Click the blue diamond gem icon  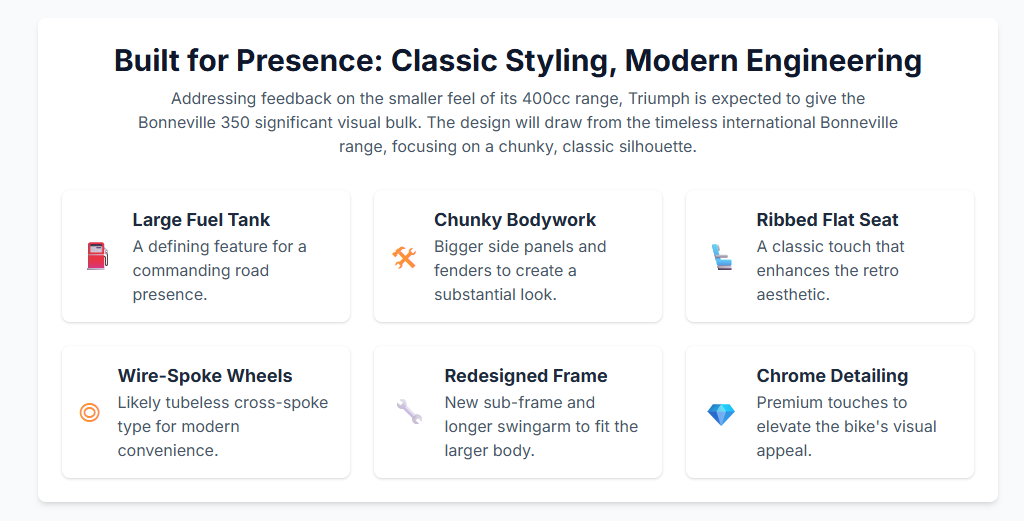click(x=721, y=413)
